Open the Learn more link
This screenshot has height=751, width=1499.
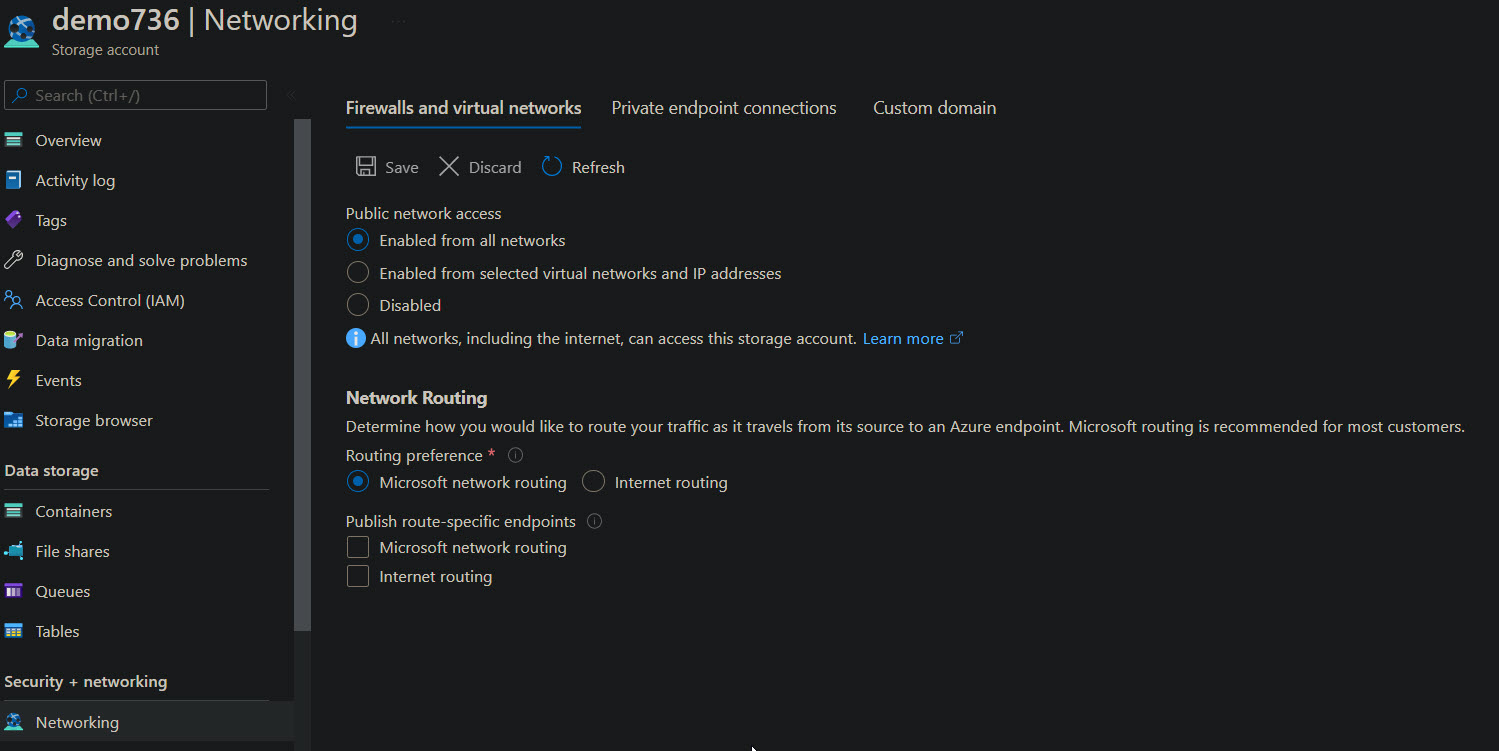click(x=902, y=338)
